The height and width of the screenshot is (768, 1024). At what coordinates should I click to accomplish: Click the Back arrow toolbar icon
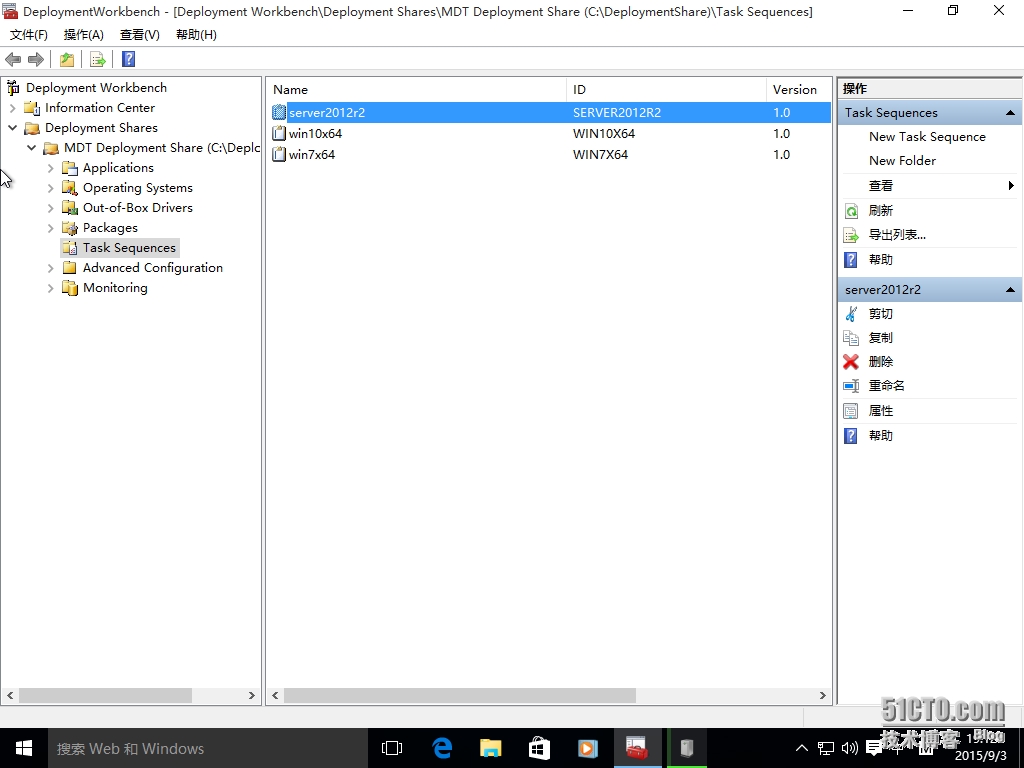pos(13,59)
